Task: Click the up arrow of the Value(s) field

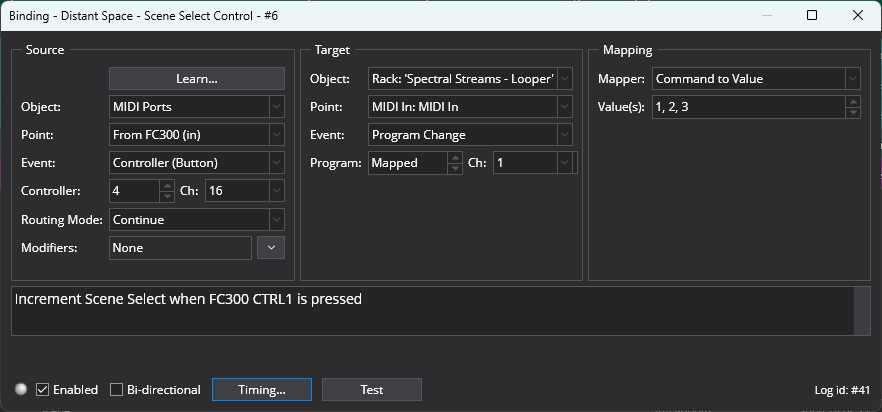Action: [x=853, y=101]
